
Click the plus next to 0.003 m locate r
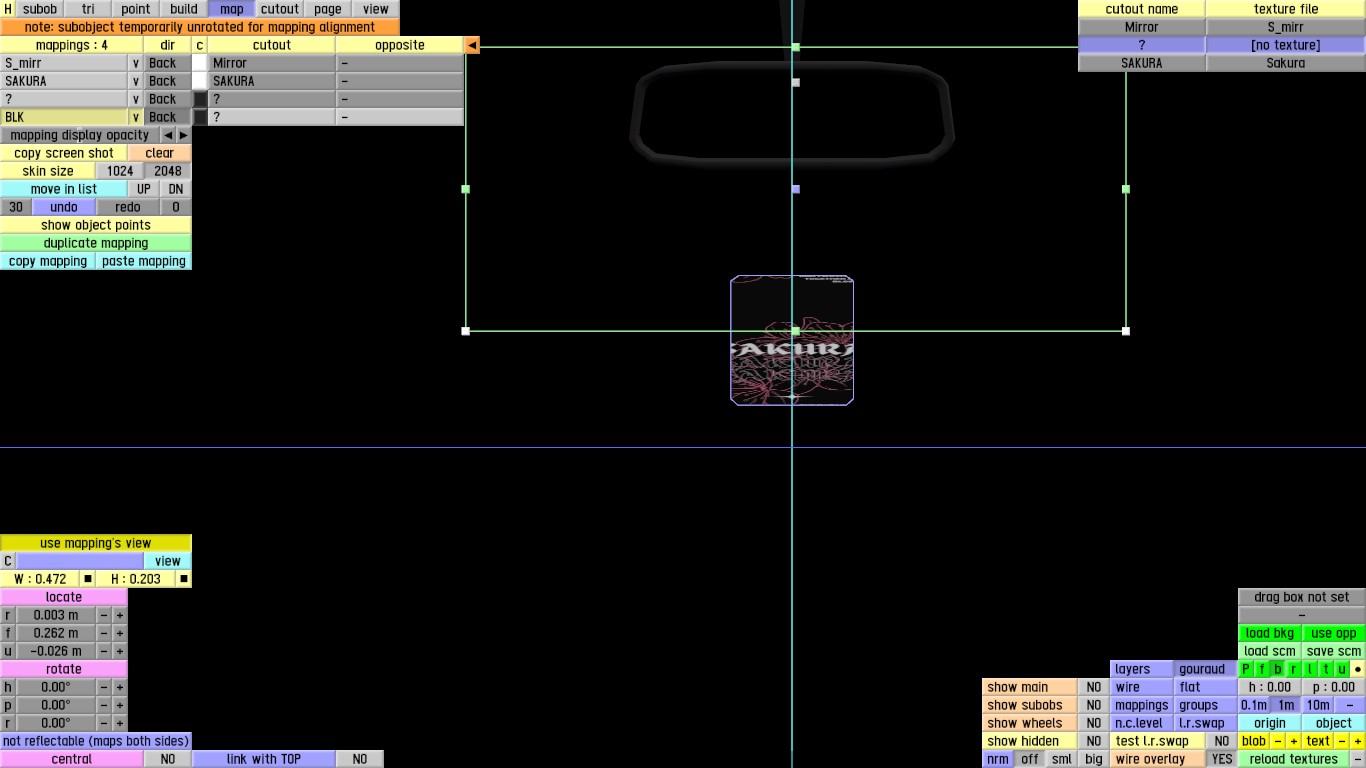coord(120,615)
